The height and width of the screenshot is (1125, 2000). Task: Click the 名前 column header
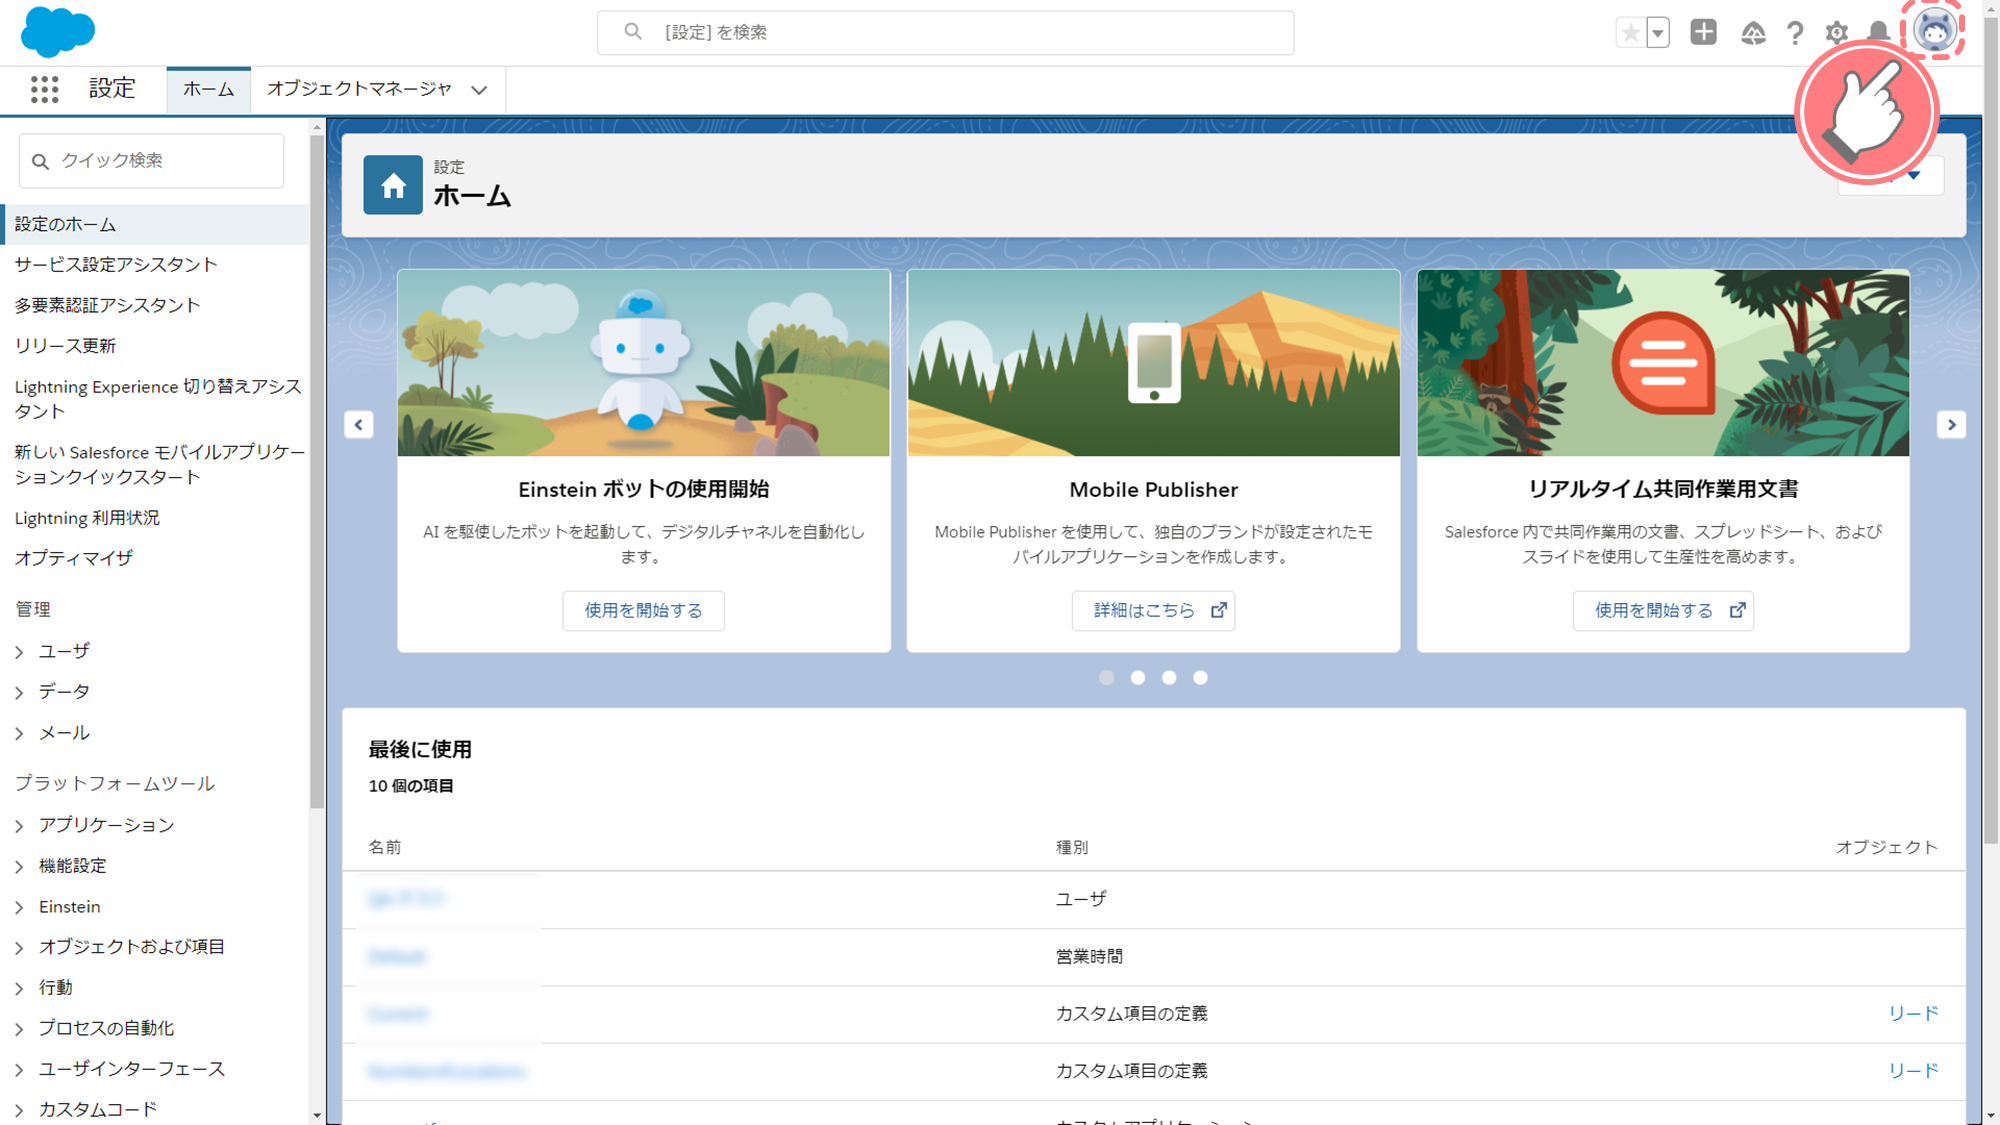point(385,847)
